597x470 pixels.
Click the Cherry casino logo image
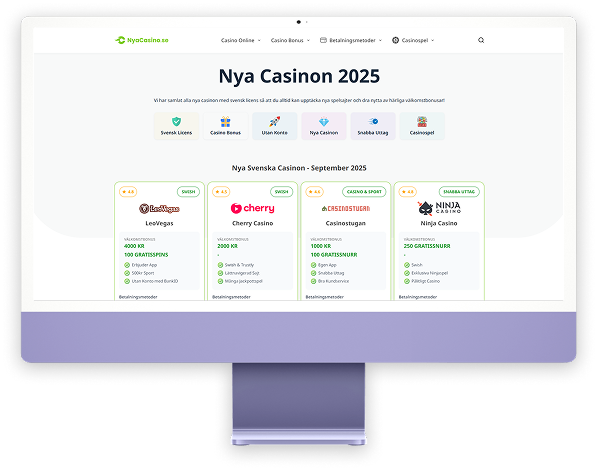252,208
